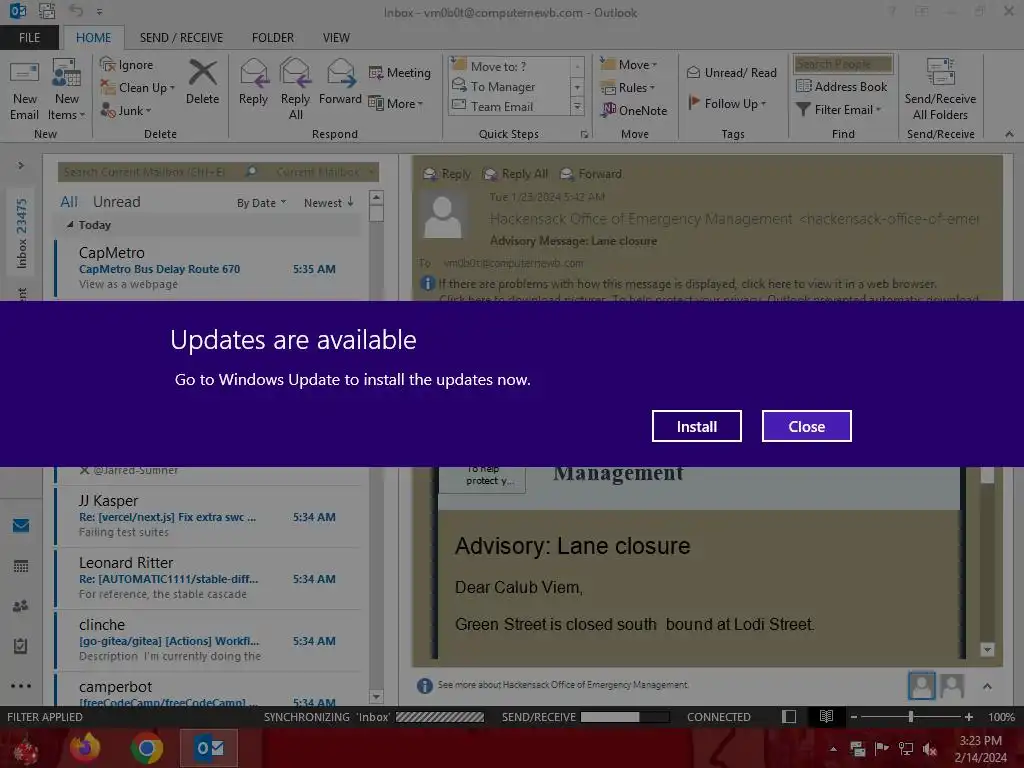Switch to Normal view in status bar
The image size is (1024, 768).
click(789, 716)
